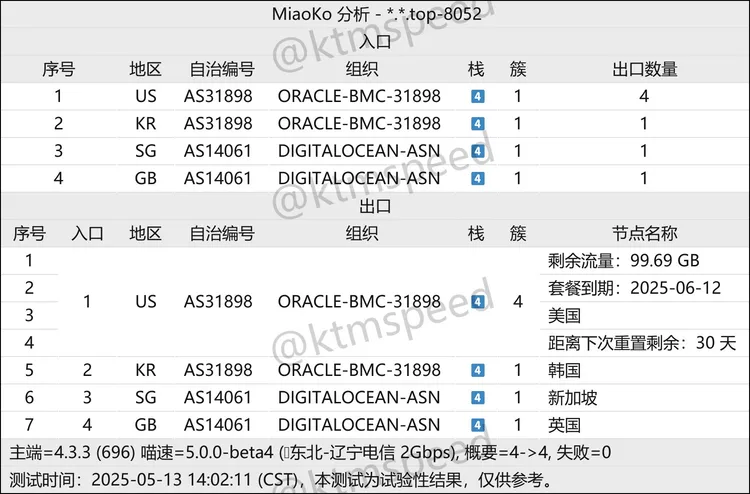Click the IPv4 badge in entry table GB row
This screenshot has height=494, width=750.
pos(477,178)
